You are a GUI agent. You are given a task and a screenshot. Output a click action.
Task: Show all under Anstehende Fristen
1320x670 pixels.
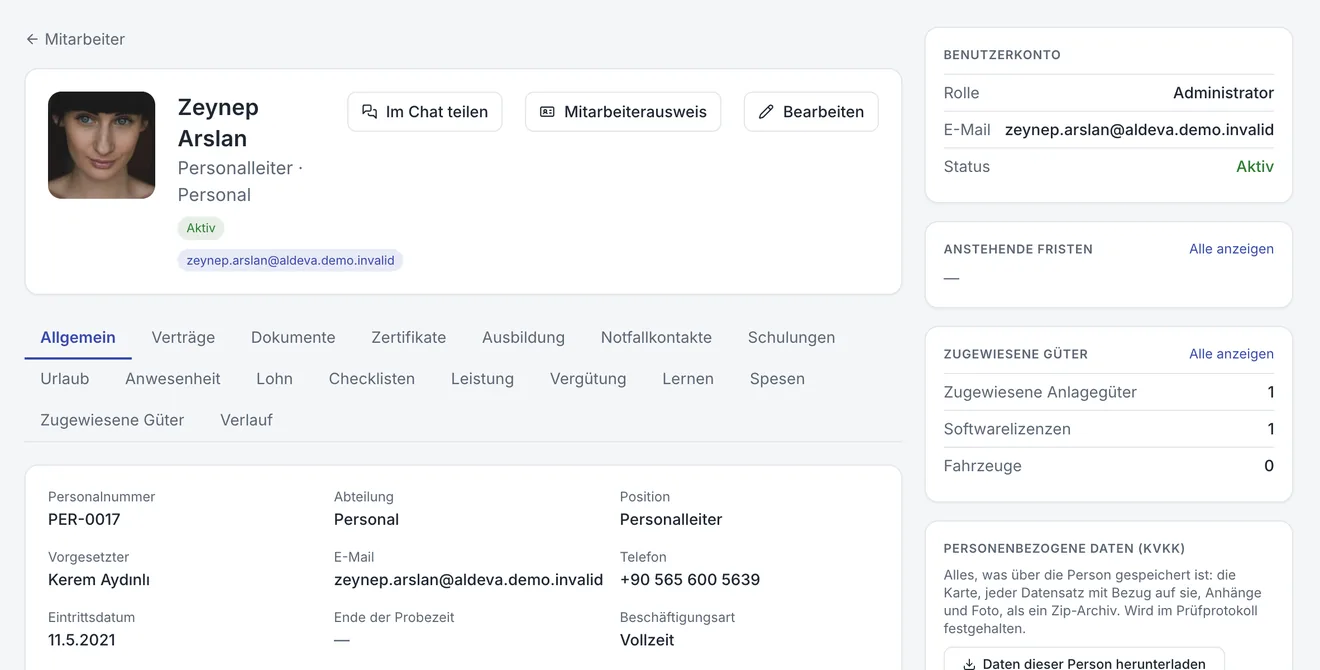pos(1231,249)
